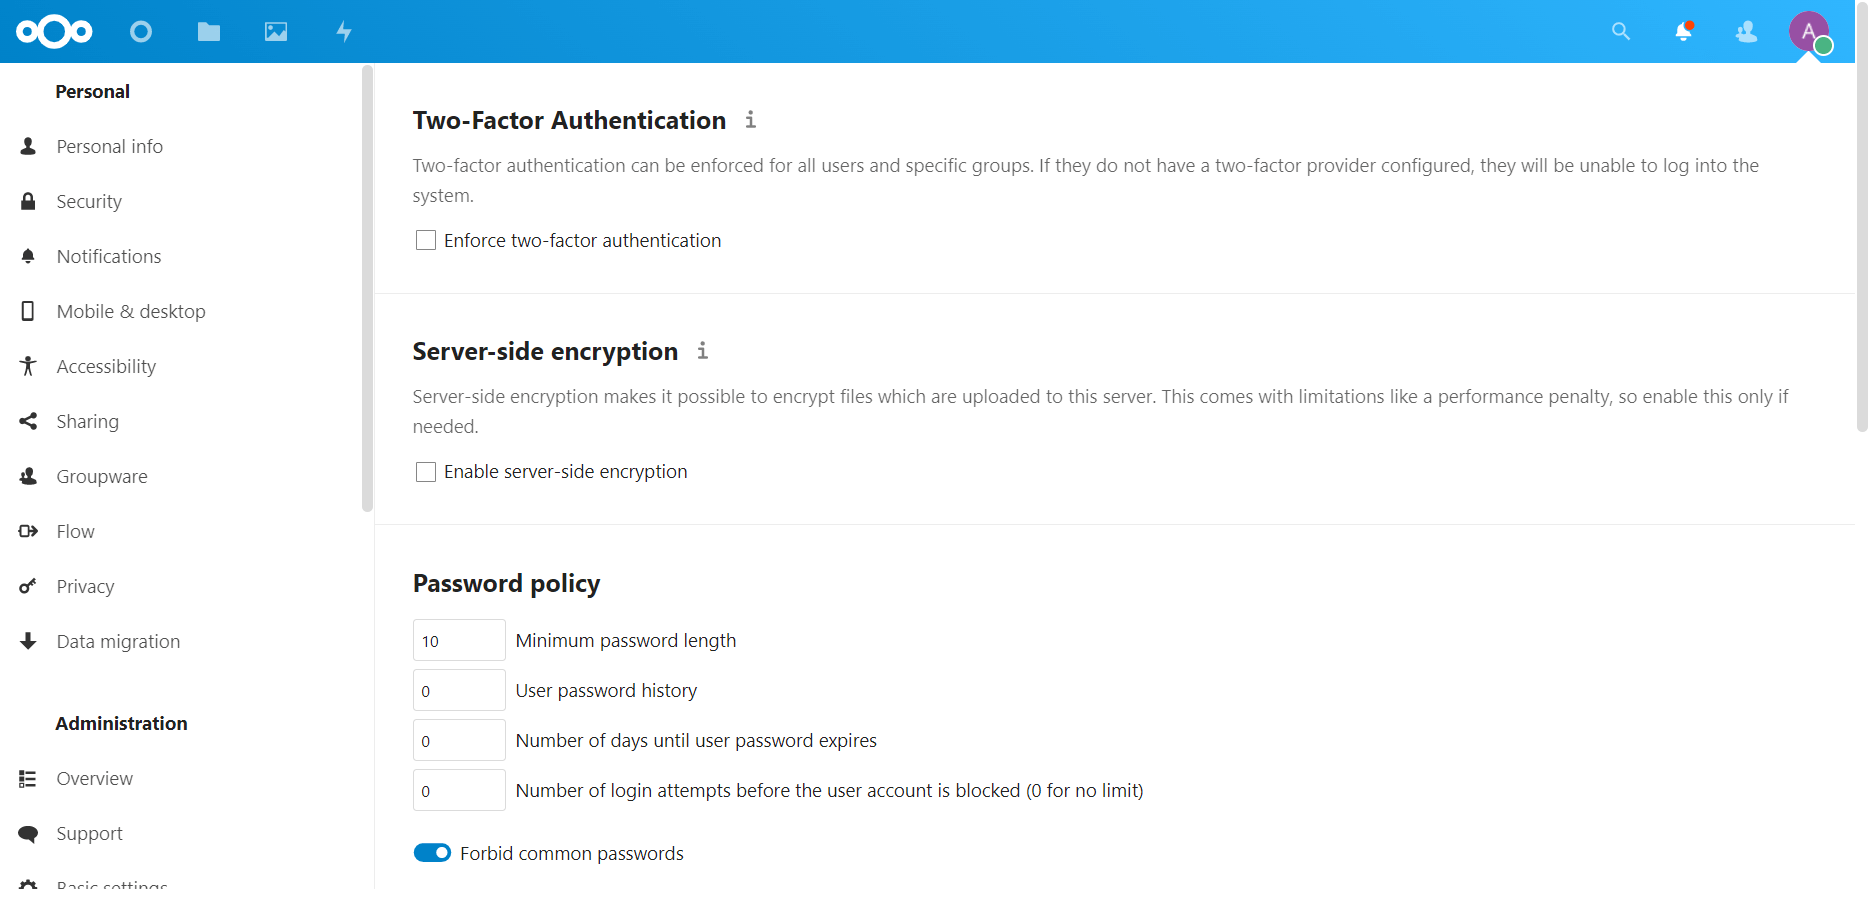Check Enable server-side encryption
1870x904 pixels.
click(426, 472)
